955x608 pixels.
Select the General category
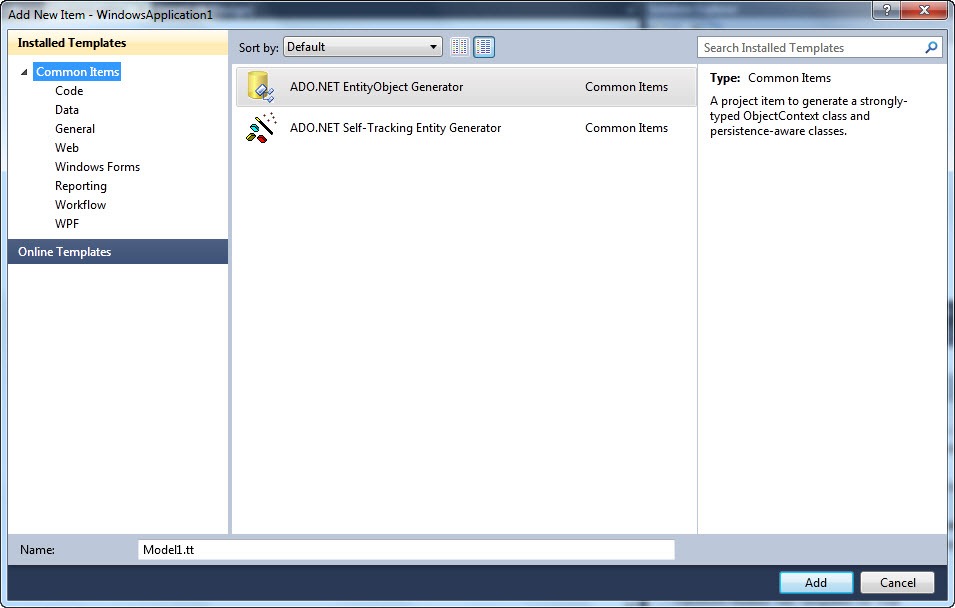coord(75,129)
